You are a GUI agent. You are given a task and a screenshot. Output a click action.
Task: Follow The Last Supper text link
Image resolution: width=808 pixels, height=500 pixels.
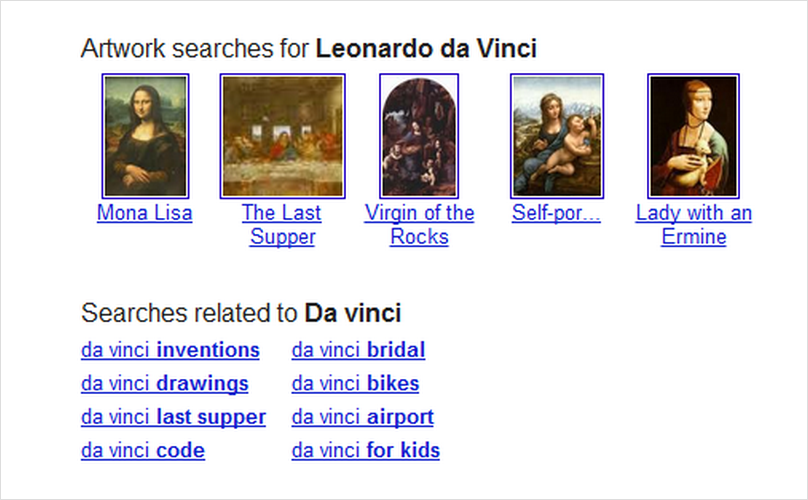[282, 225]
